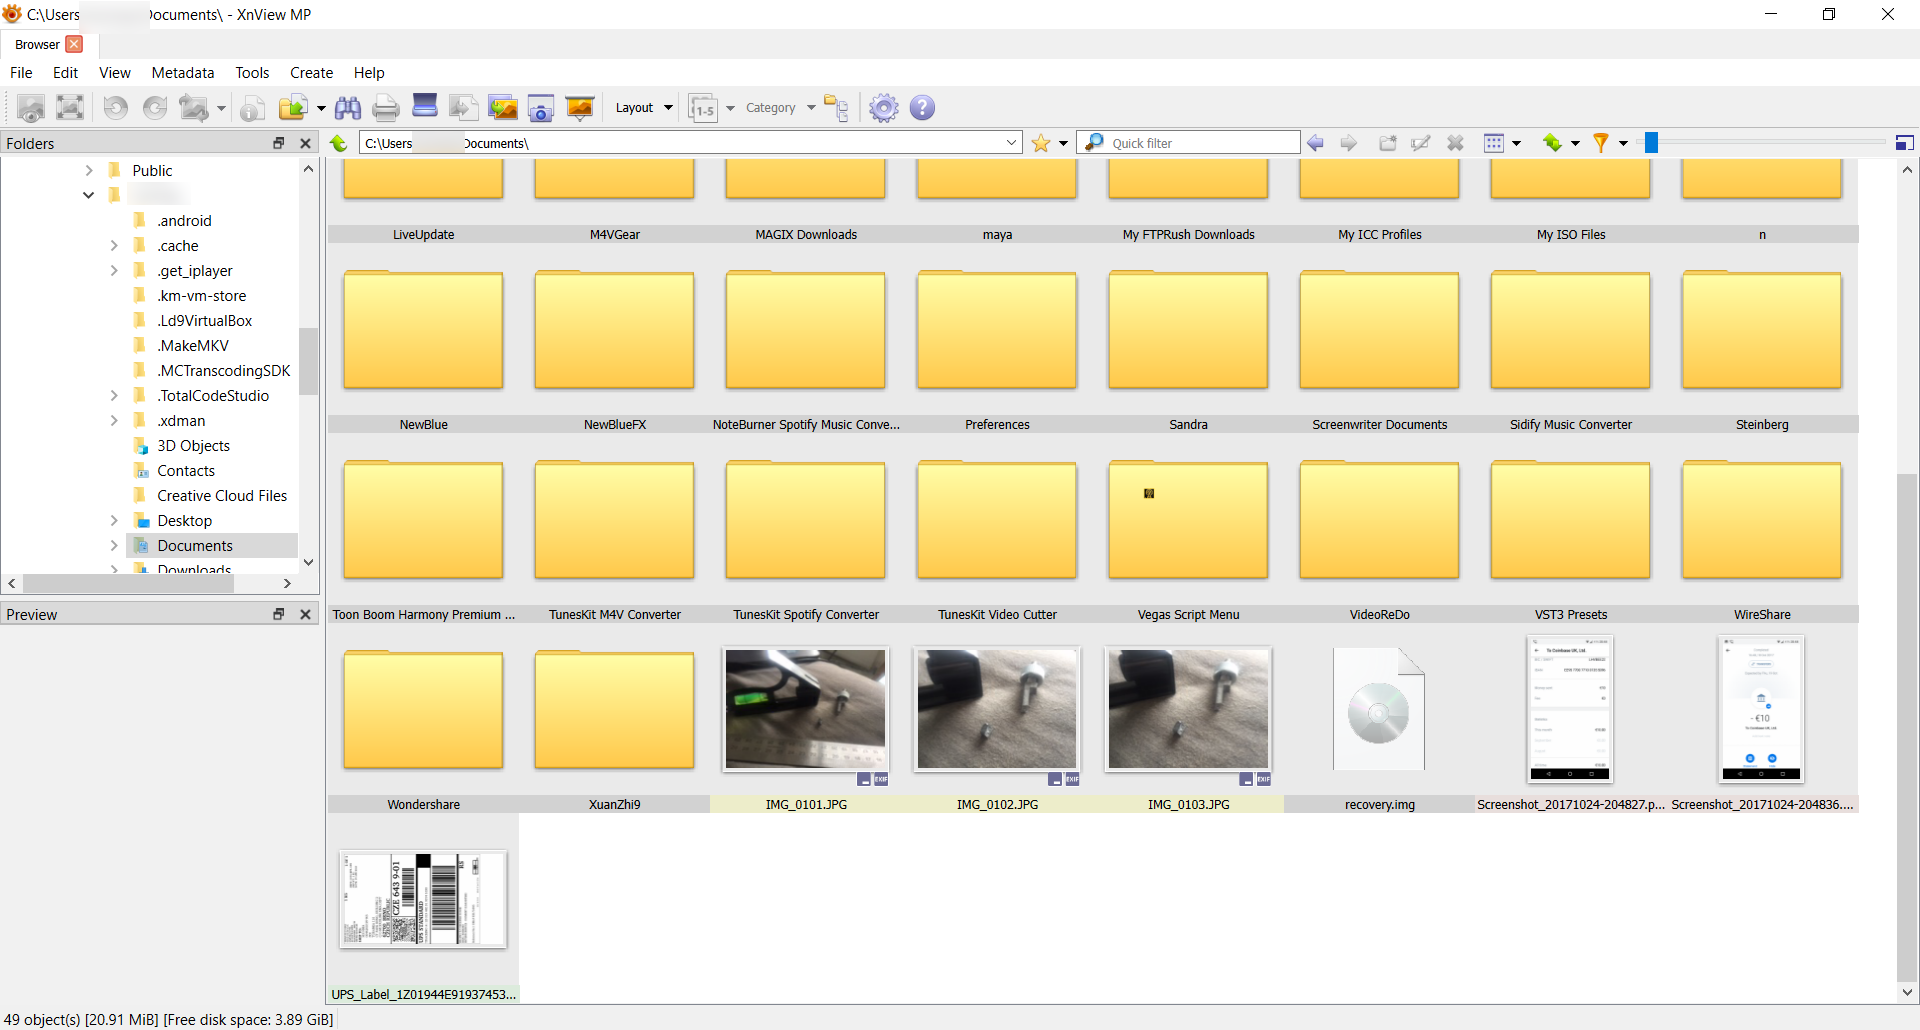Image resolution: width=1920 pixels, height=1030 pixels.
Task: Click the Print icon
Action: pyautogui.click(x=386, y=108)
